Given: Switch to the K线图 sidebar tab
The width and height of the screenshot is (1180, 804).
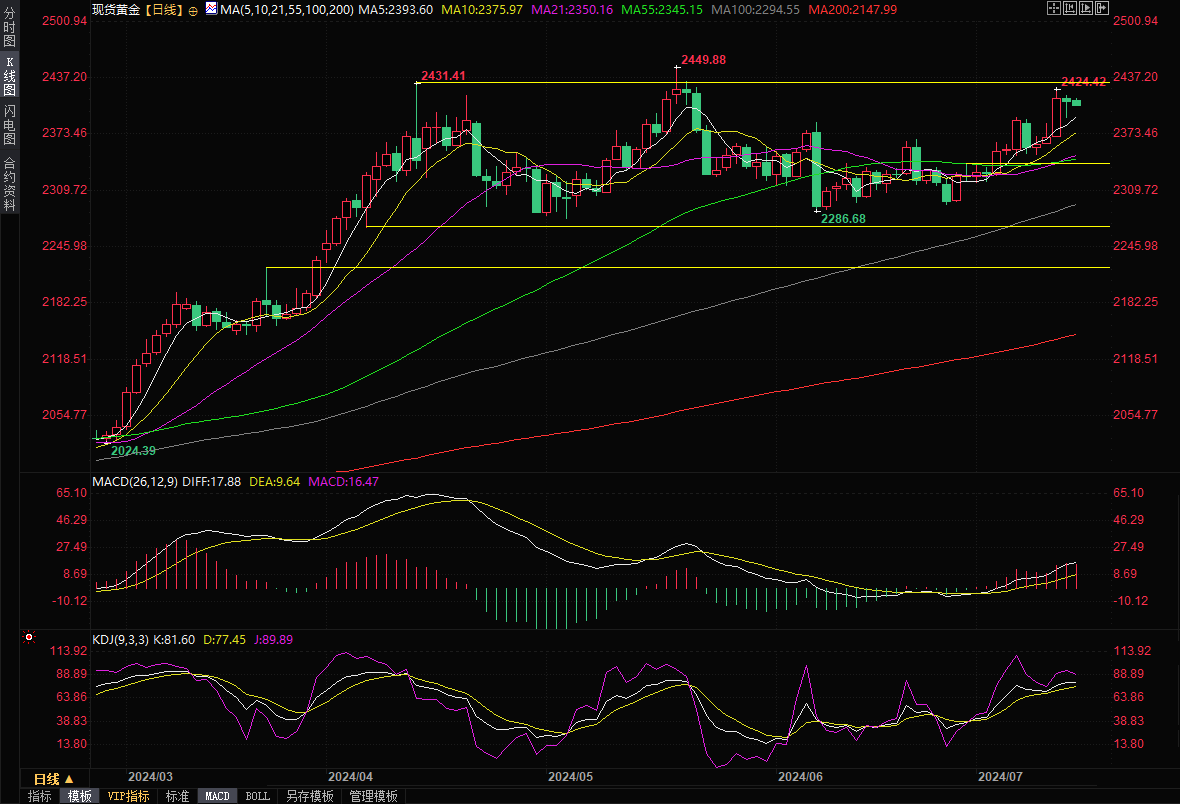Looking at the screenshot, I should pyautogui.click(x=9, y=75).
